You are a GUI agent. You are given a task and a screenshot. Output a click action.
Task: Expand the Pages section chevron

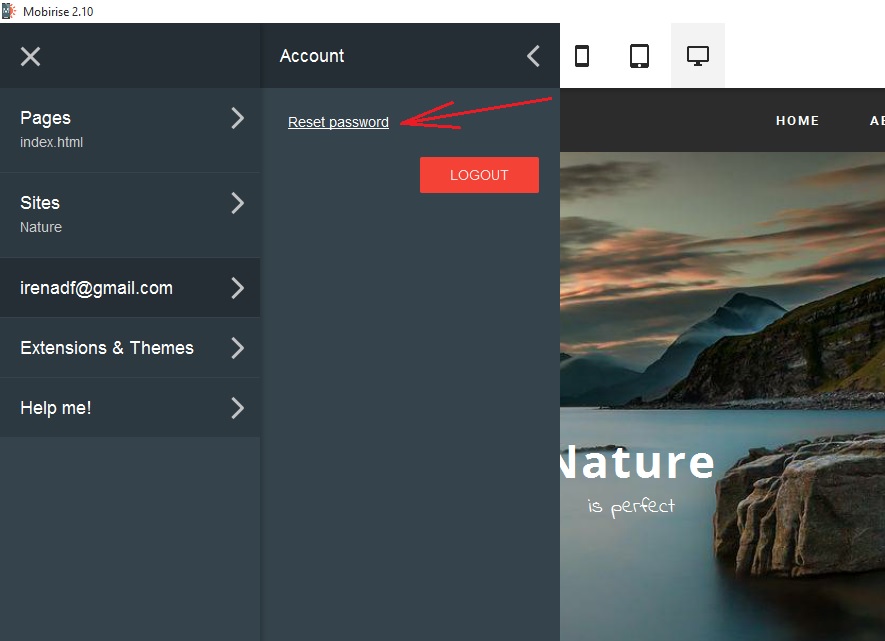point(237,118)
